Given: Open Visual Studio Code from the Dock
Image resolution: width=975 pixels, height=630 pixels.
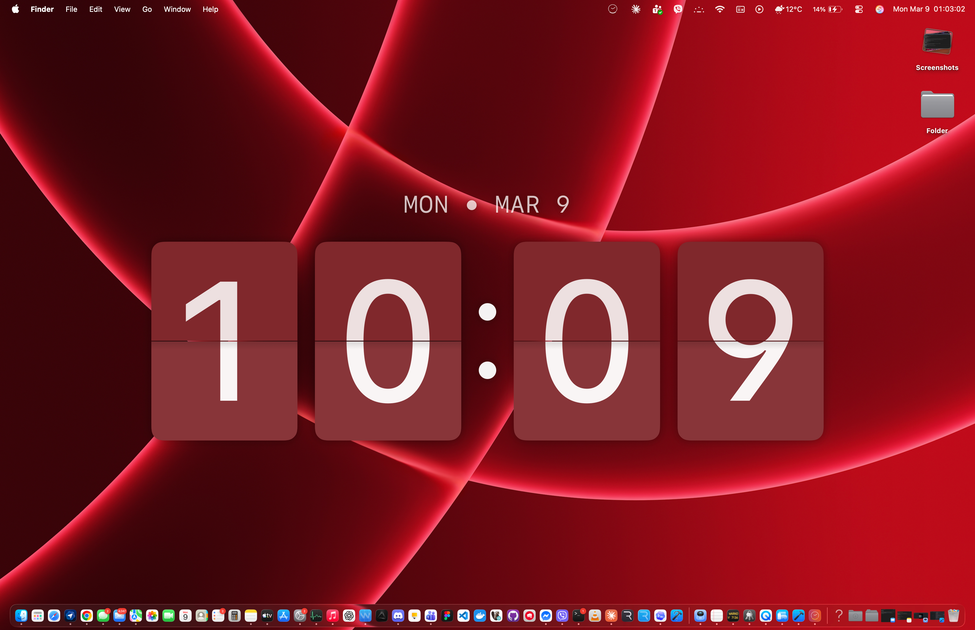Looking at the screenshot, I should [x=463, y=616].
